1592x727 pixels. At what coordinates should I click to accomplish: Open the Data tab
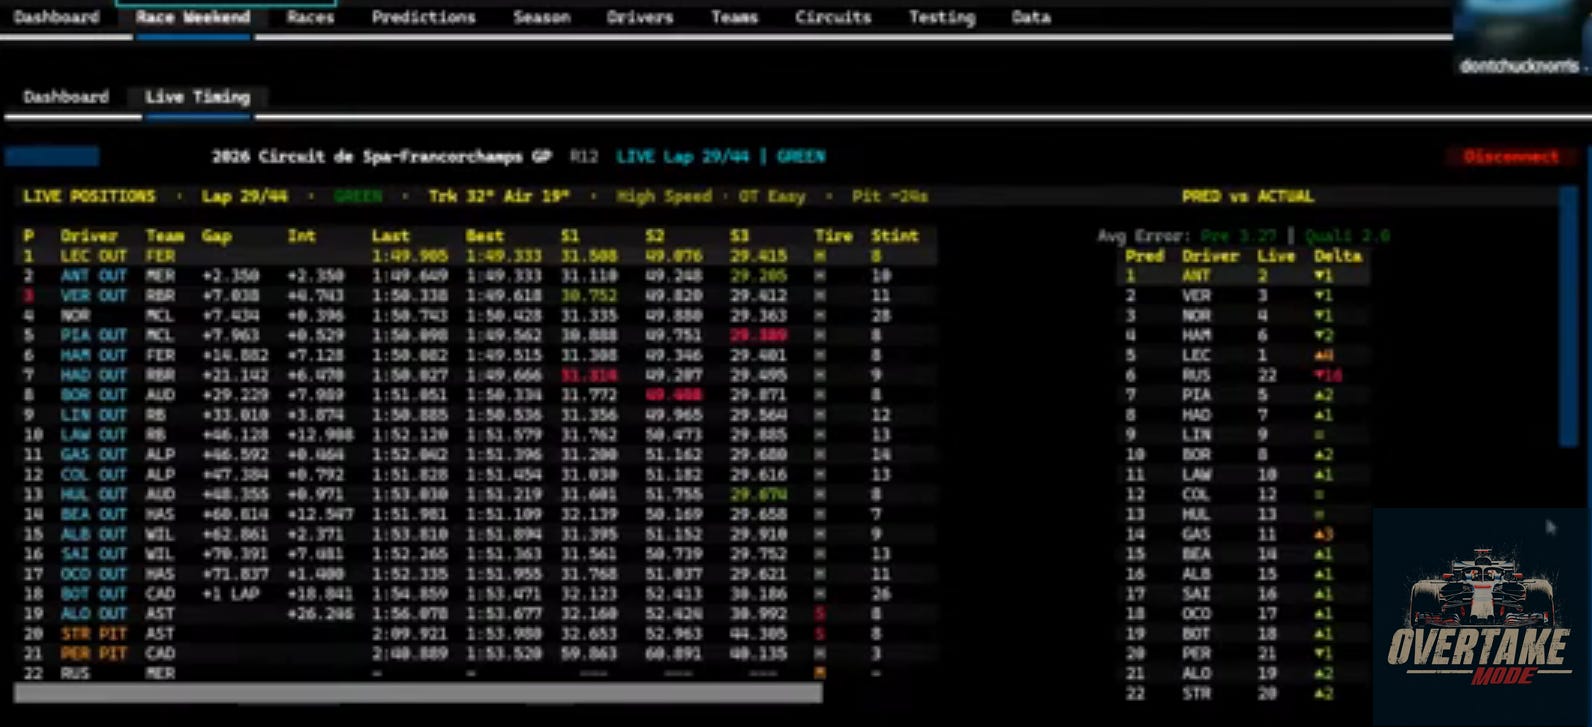click(x=1031, y=17)
